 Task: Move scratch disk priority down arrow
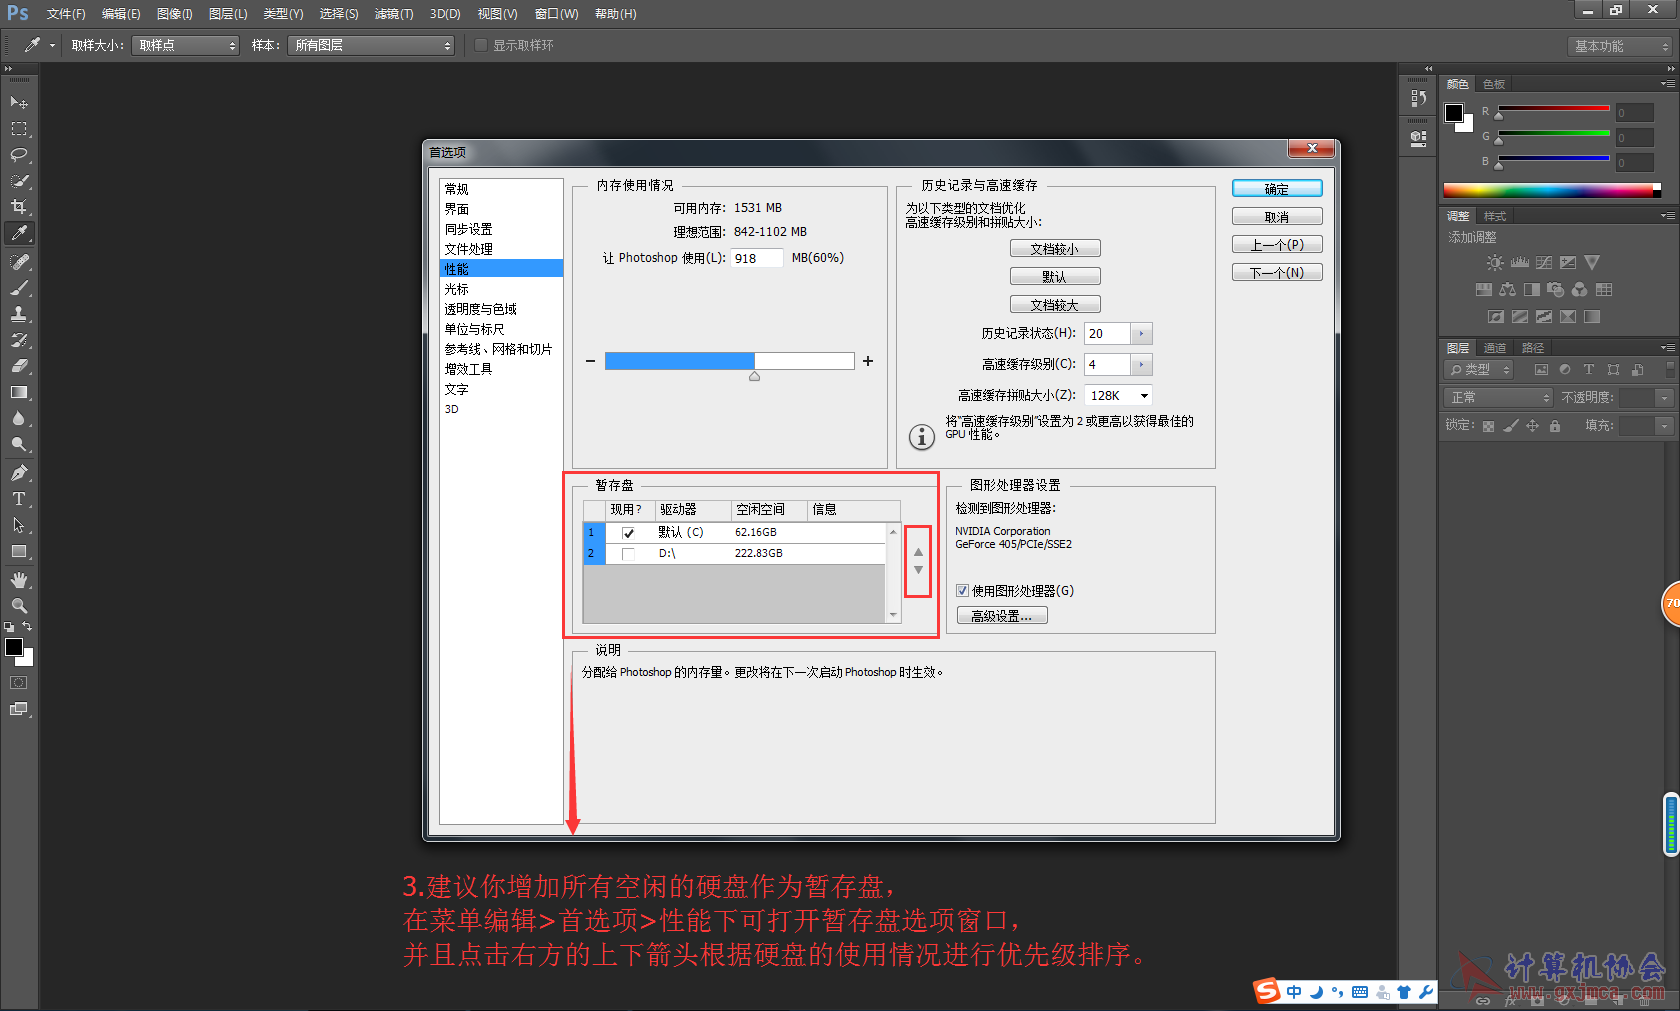[x=918, y=570]
